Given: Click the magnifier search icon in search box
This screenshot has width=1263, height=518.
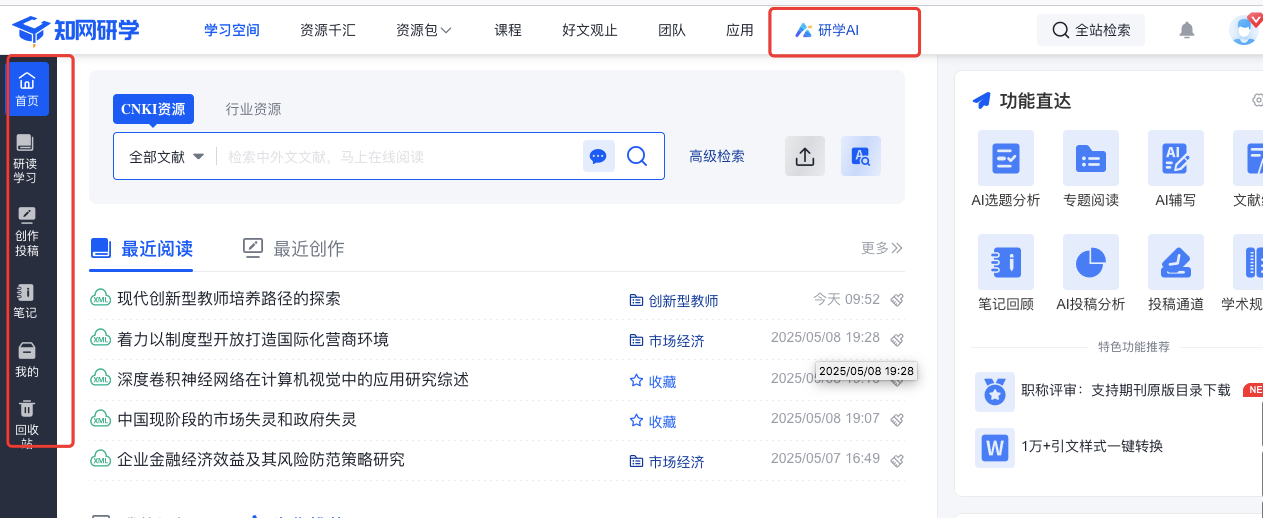Looking at the screenshot, I should pos(637,156).
